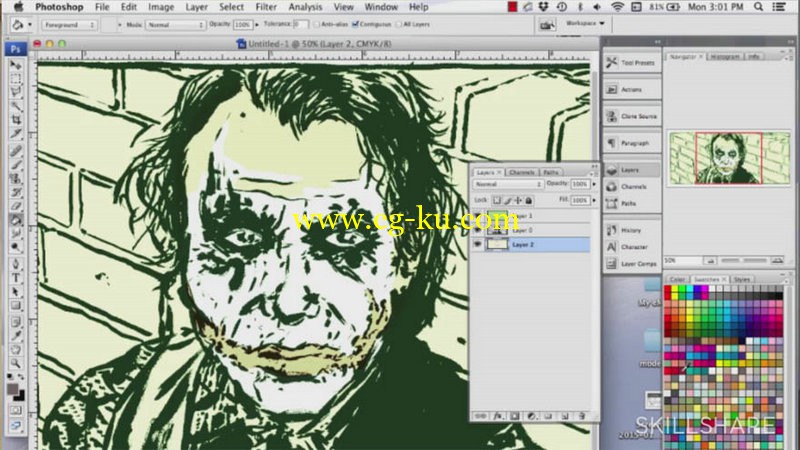This screenshot has width=800, height=450.
Task: Select the Paint Bucket tool in toolbox
Action: (16, 220)
